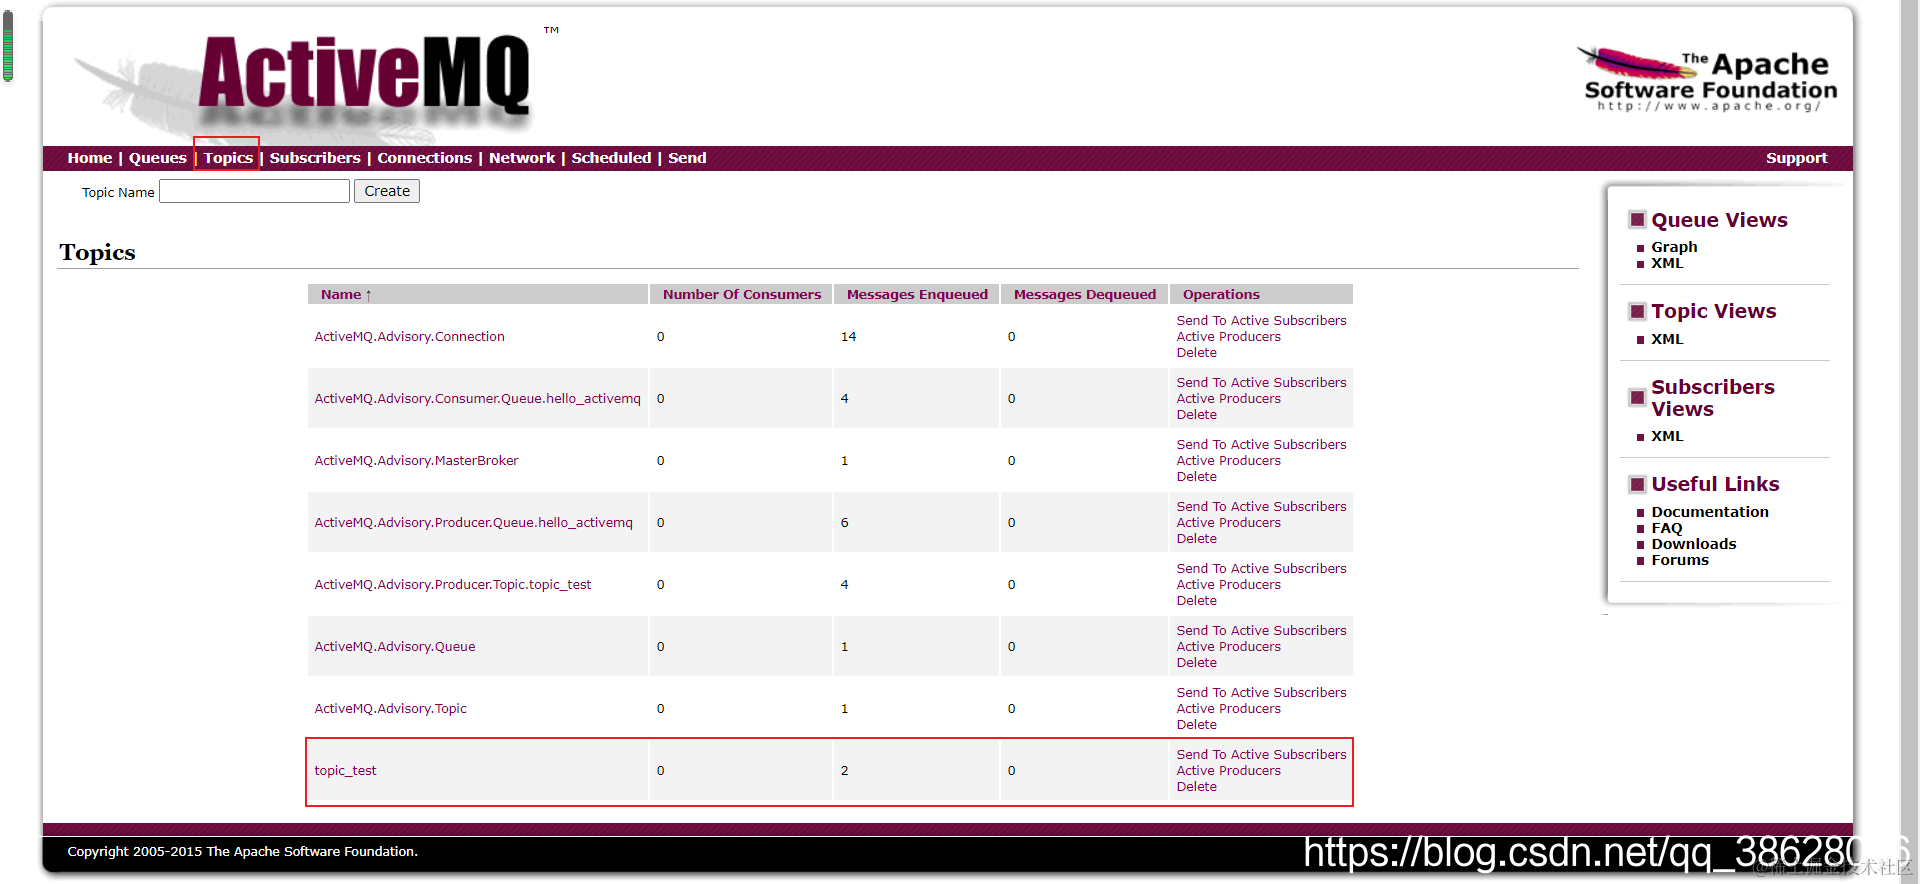
Task: Delete the ActiveMQ.Advisory.Queue topic
Action: tap(1196, 663)
